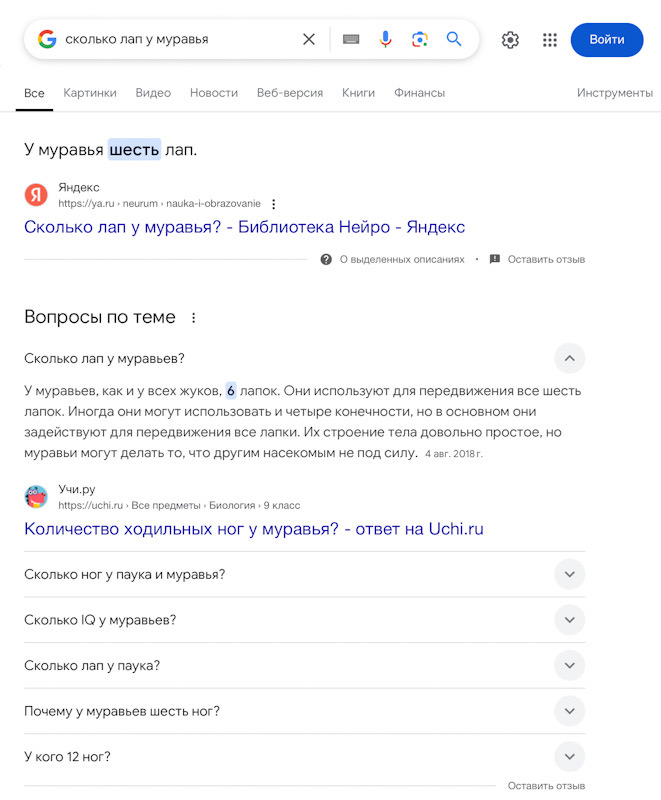The width and height of the screenshot is (661, 800).
Task: Click into the search query input field
Action: pyautogui.click(x=179, y=39)
